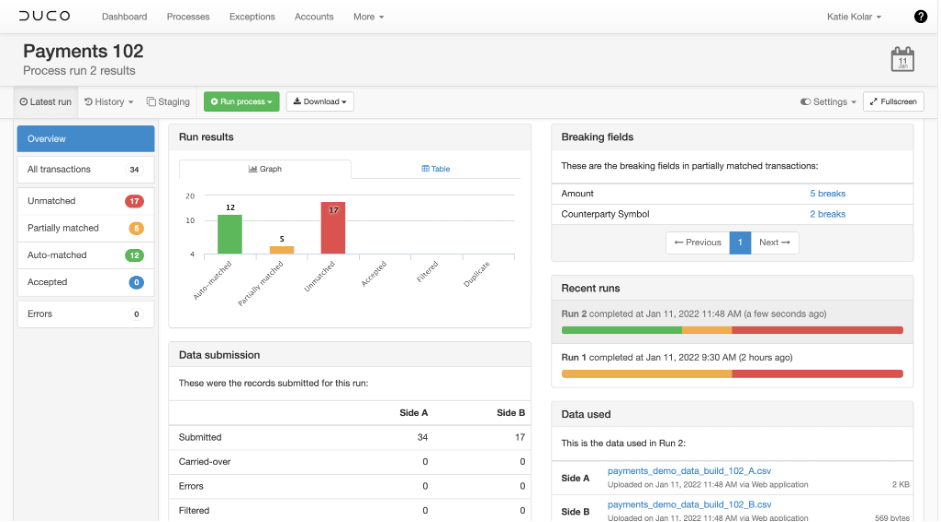941x522 pixels.
Task: Click the red Unmatched count badge 17
Action: pos(134,201)
